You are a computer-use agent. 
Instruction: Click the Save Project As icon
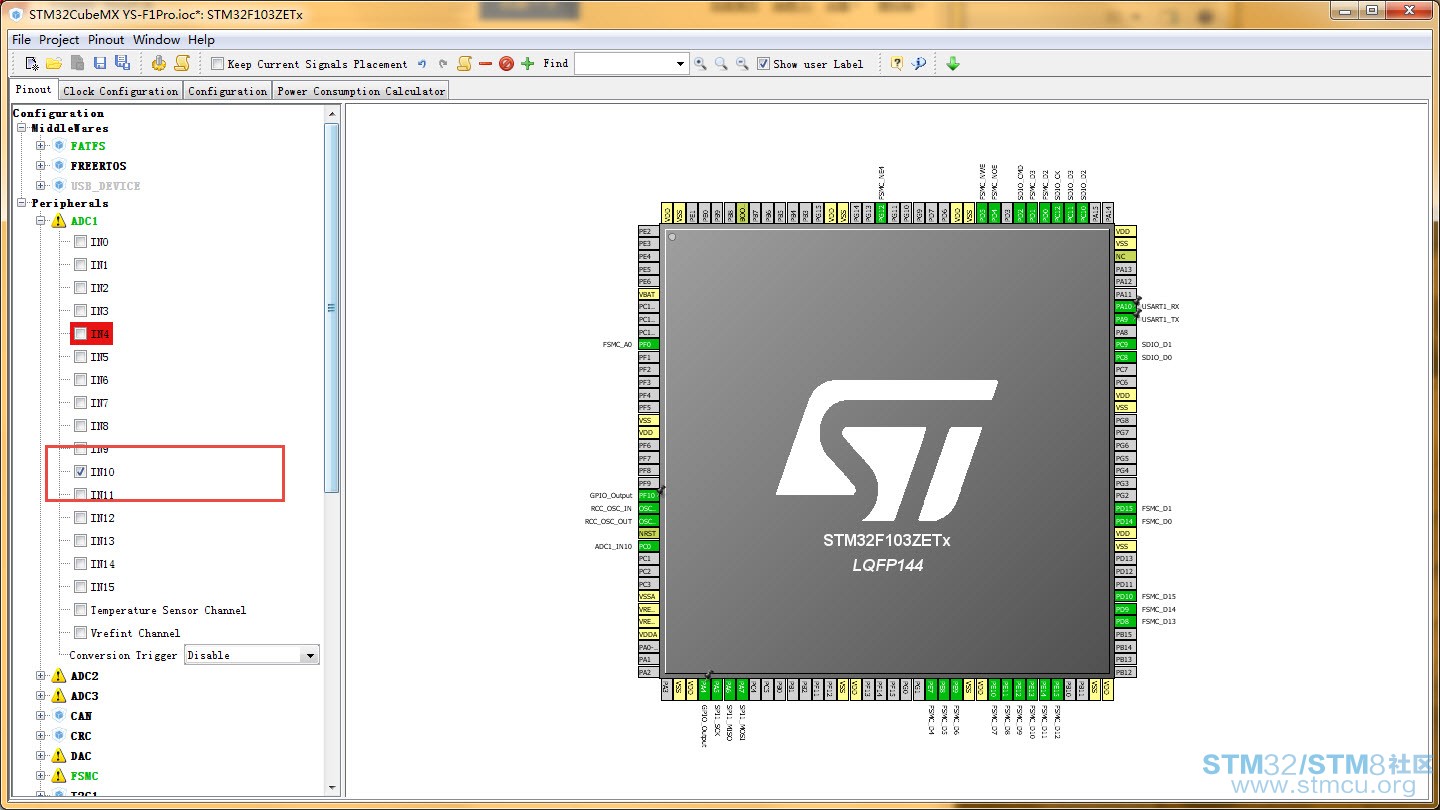click(x=122, y=63)
